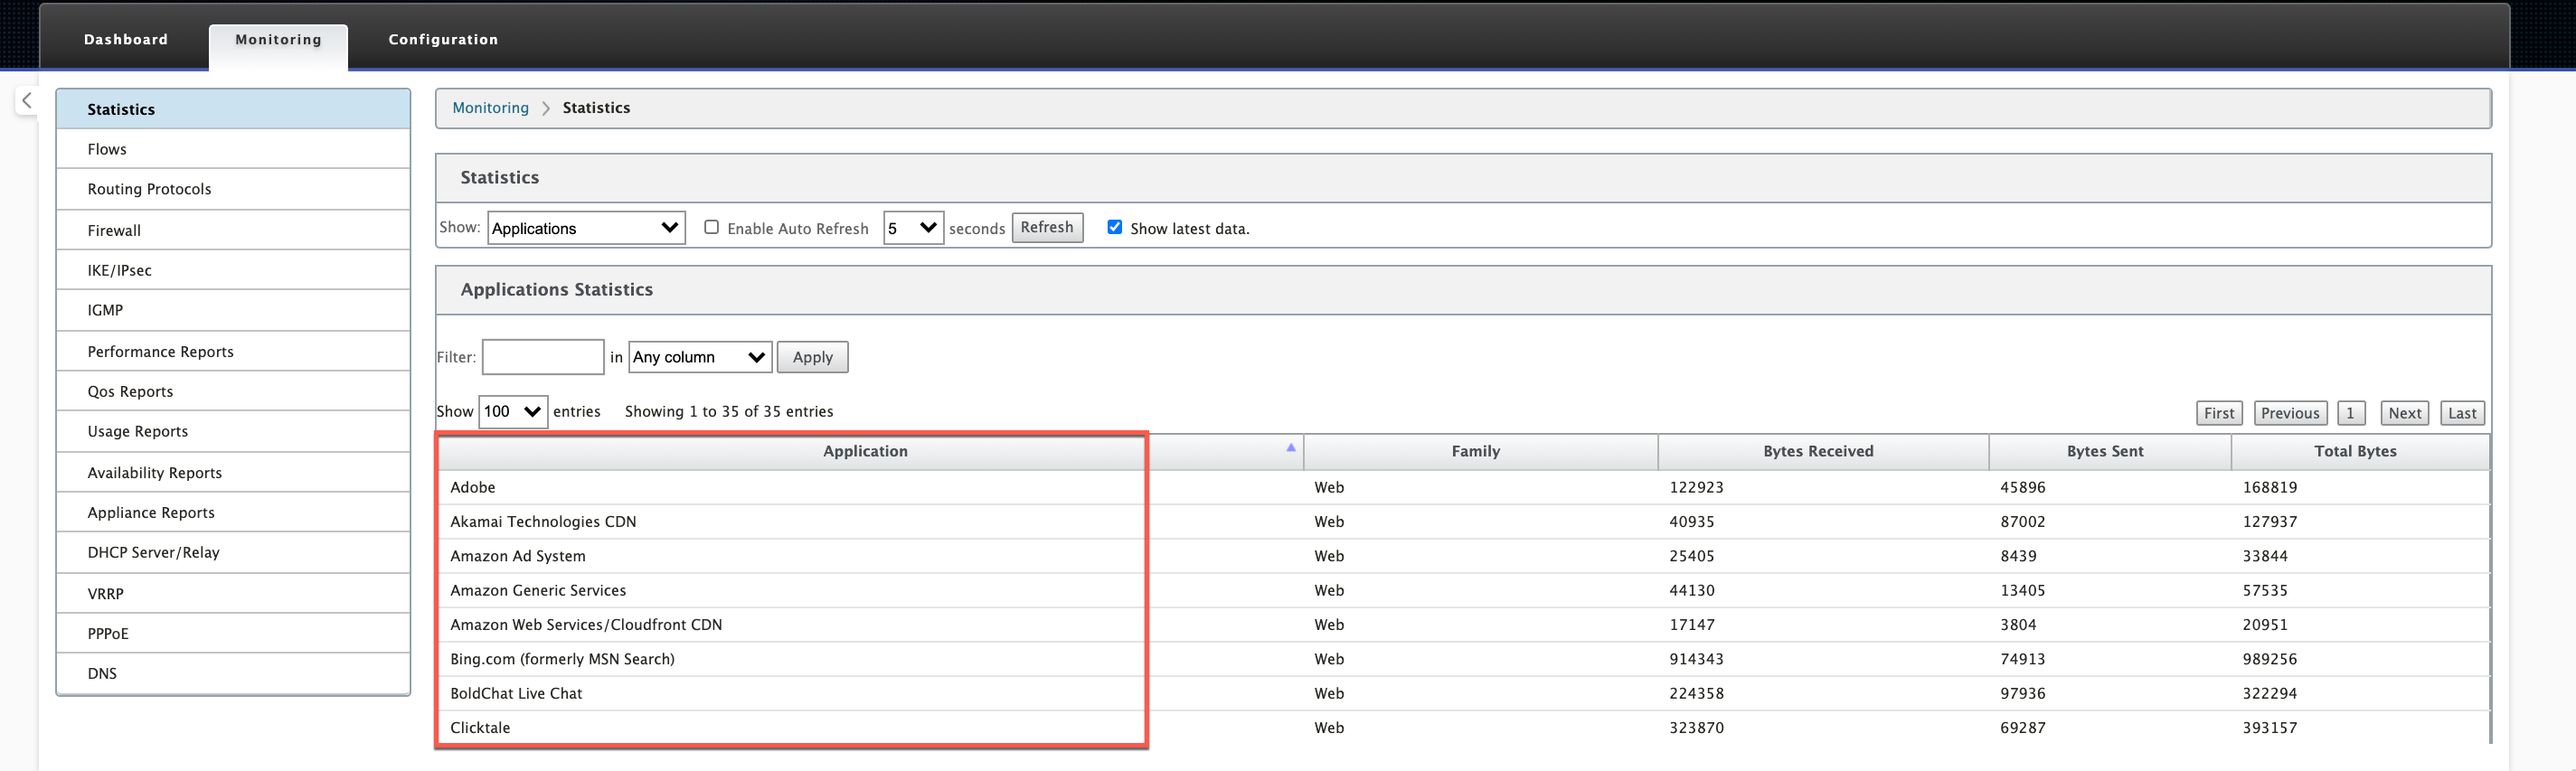Open PPPoE in the sidebar

click(233, 633)
